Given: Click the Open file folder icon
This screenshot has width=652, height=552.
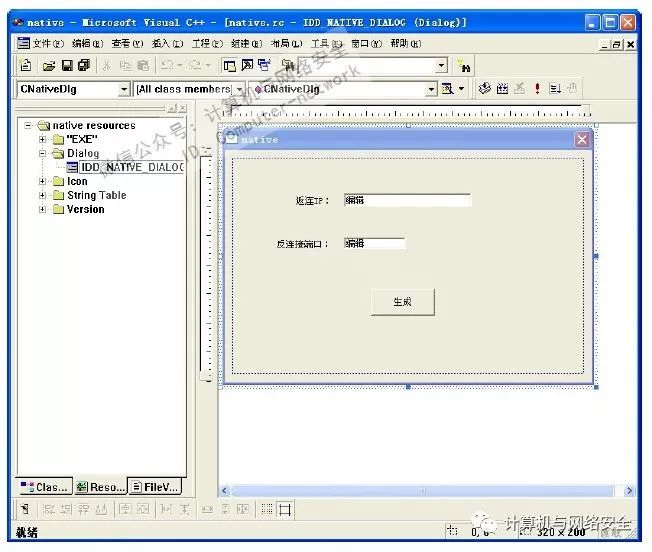Looking at the screenshot, I should point(49,66).
